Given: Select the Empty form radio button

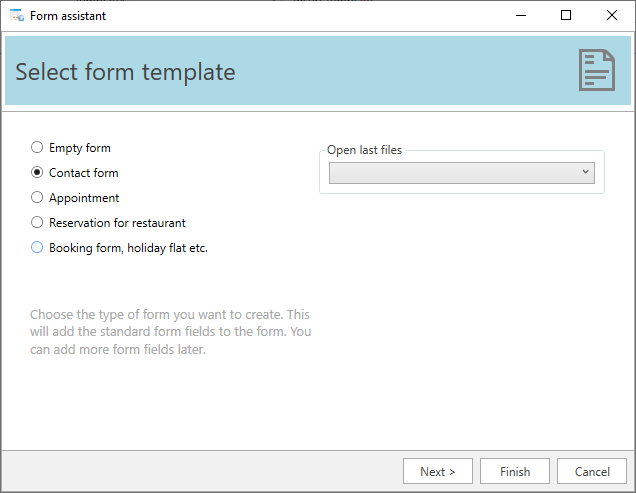Looking at the screenshot, I should pos(38,148).
